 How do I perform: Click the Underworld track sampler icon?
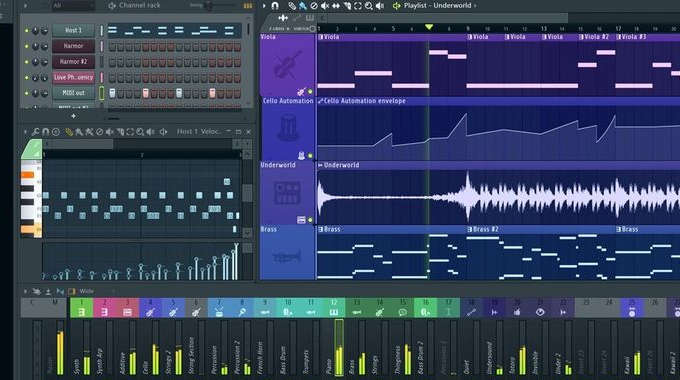click(x=287, y=193)
